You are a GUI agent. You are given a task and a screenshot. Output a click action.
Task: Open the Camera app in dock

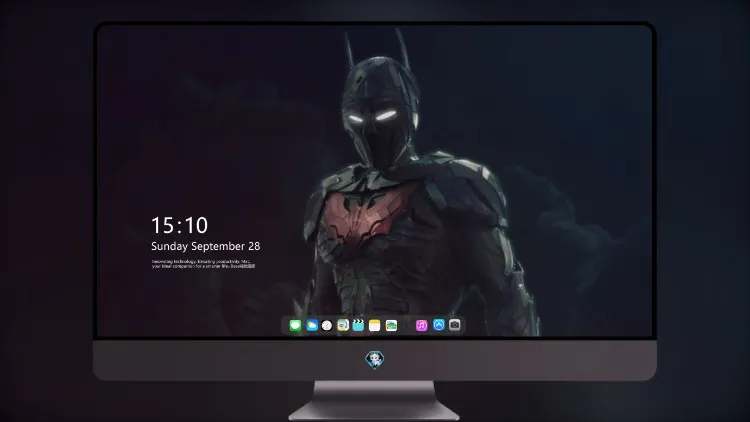point(454,325)
